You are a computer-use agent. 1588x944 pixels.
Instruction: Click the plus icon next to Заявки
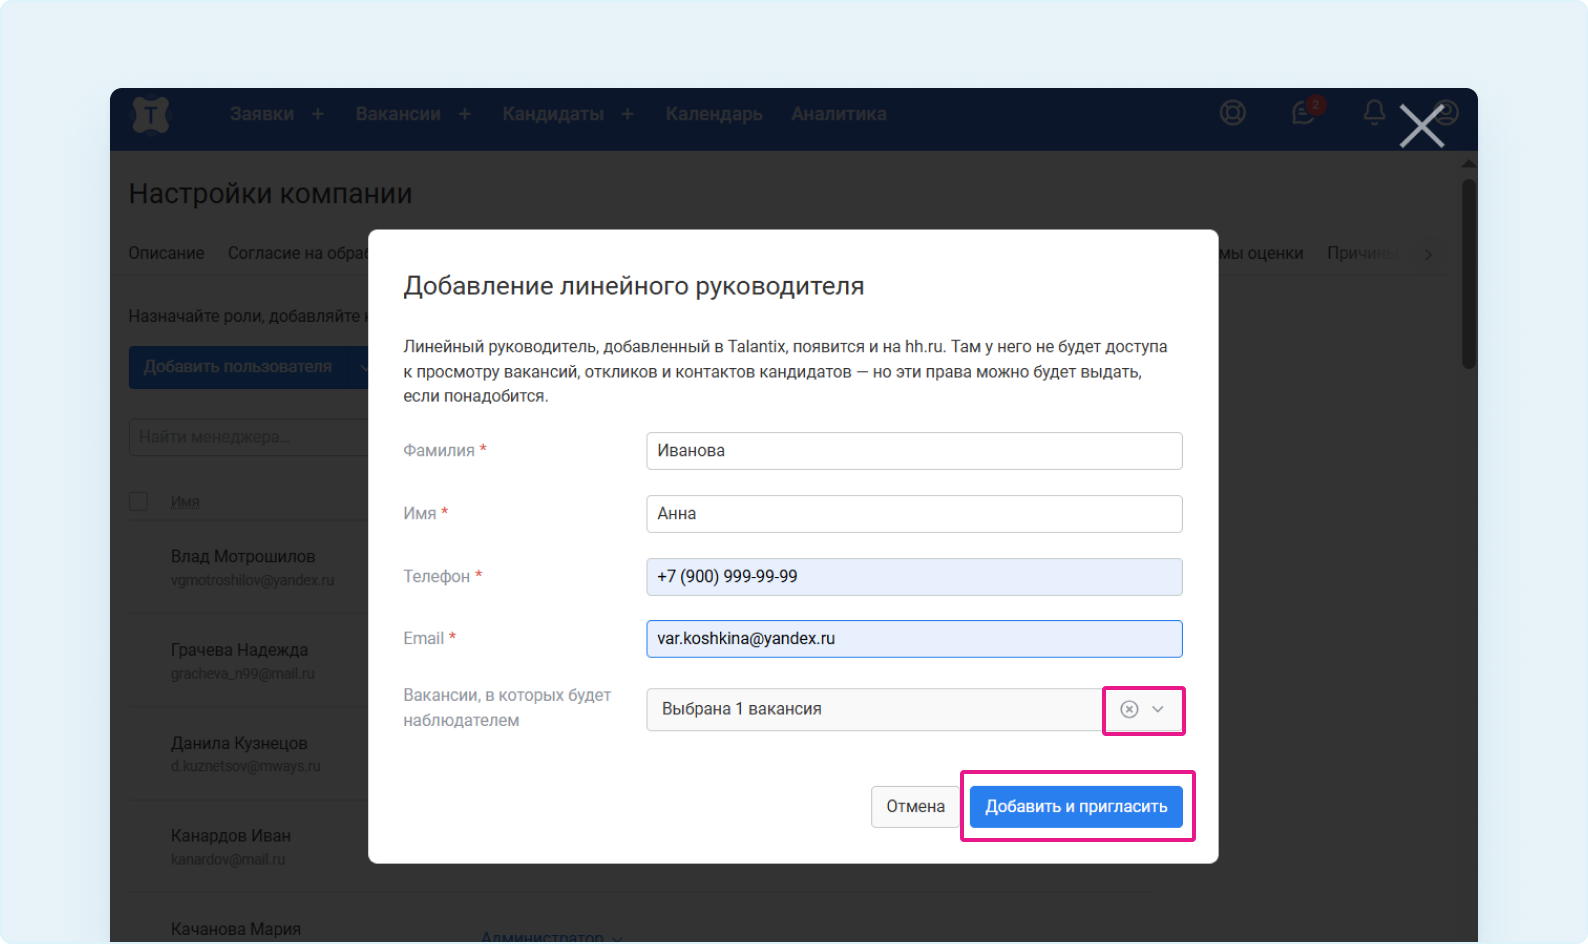coord(318,114)
